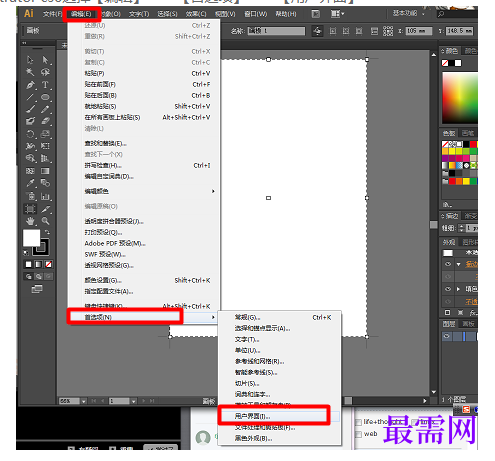
Task: Open the 编辑(E) menu
Action: (x=81, y=14)
